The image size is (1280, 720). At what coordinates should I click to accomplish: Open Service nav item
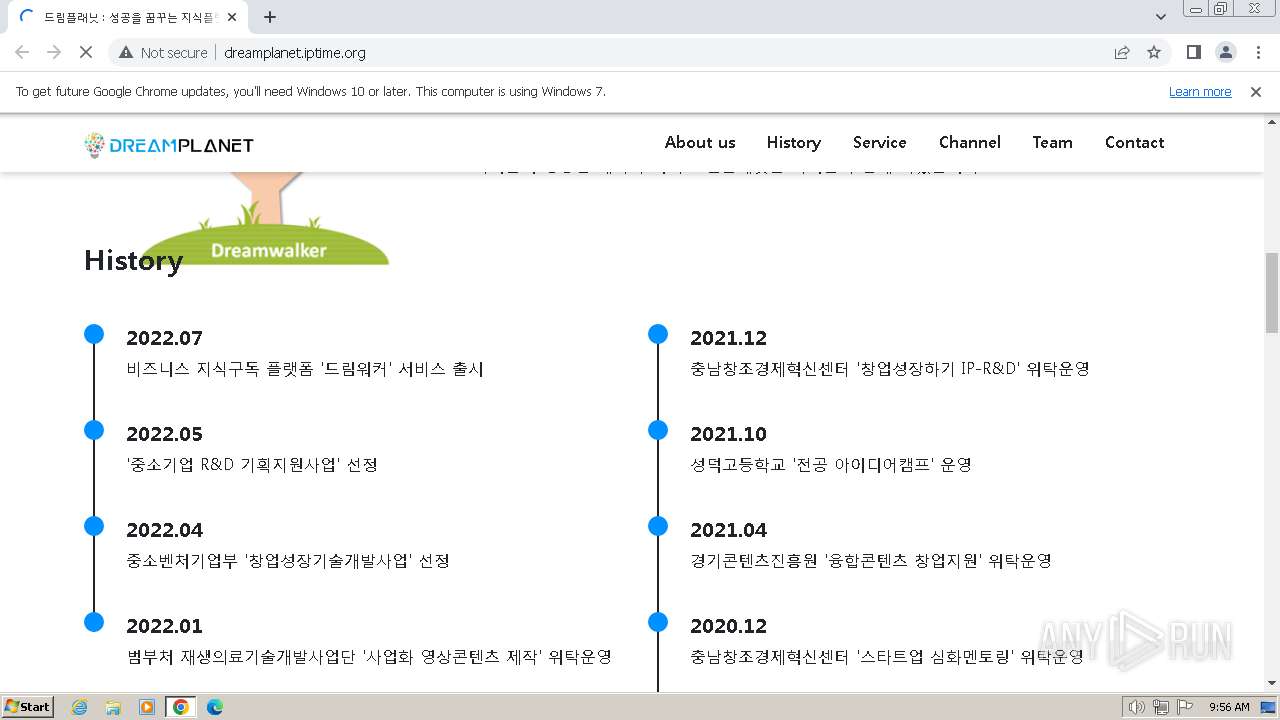click(880, 142)
